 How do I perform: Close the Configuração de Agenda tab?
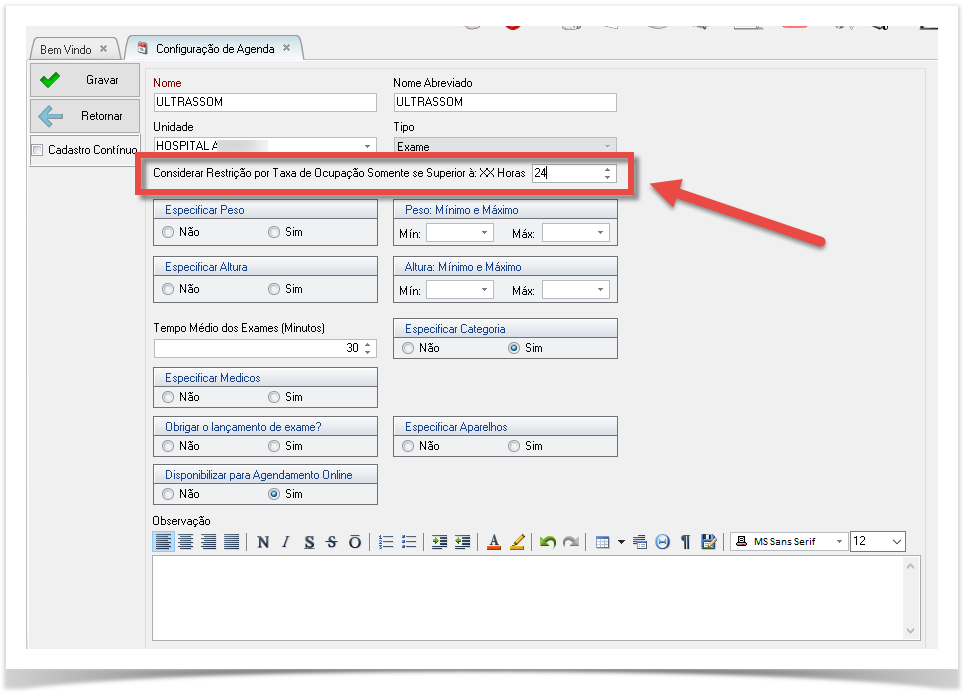click(286, 48)
